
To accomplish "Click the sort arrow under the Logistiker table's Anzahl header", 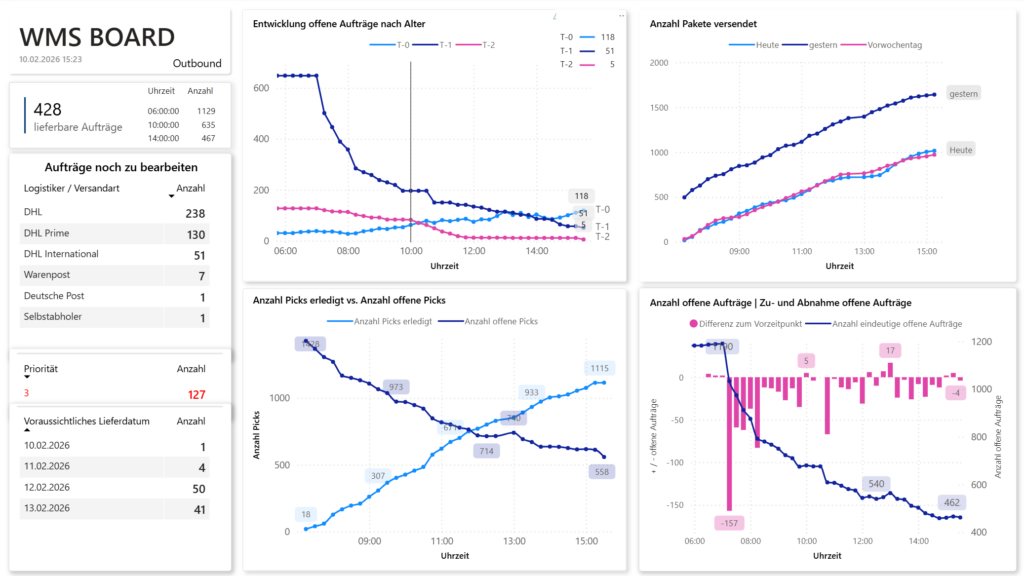I will click(x=171, y=197).
